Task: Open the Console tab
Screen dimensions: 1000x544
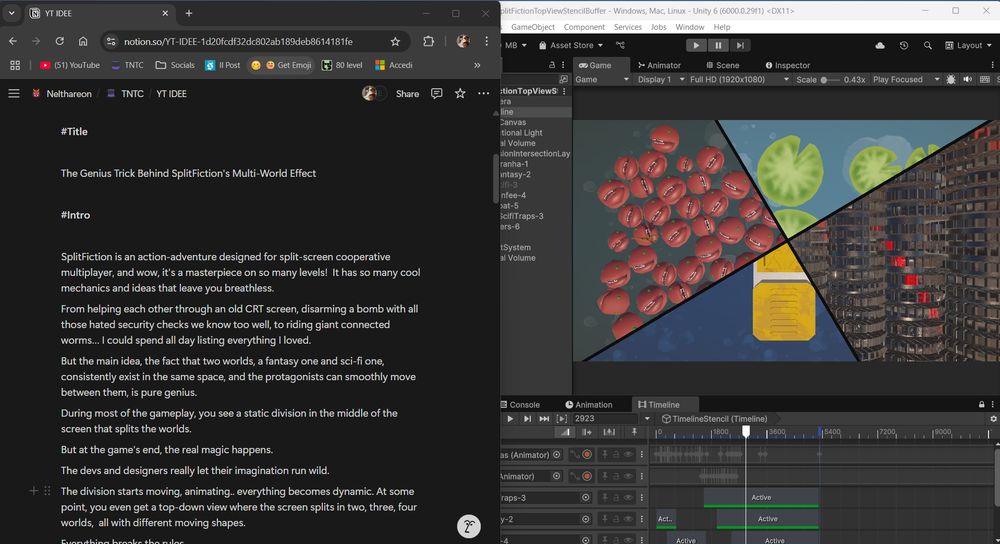Action: pyautogui.click(x=521, y=404)
